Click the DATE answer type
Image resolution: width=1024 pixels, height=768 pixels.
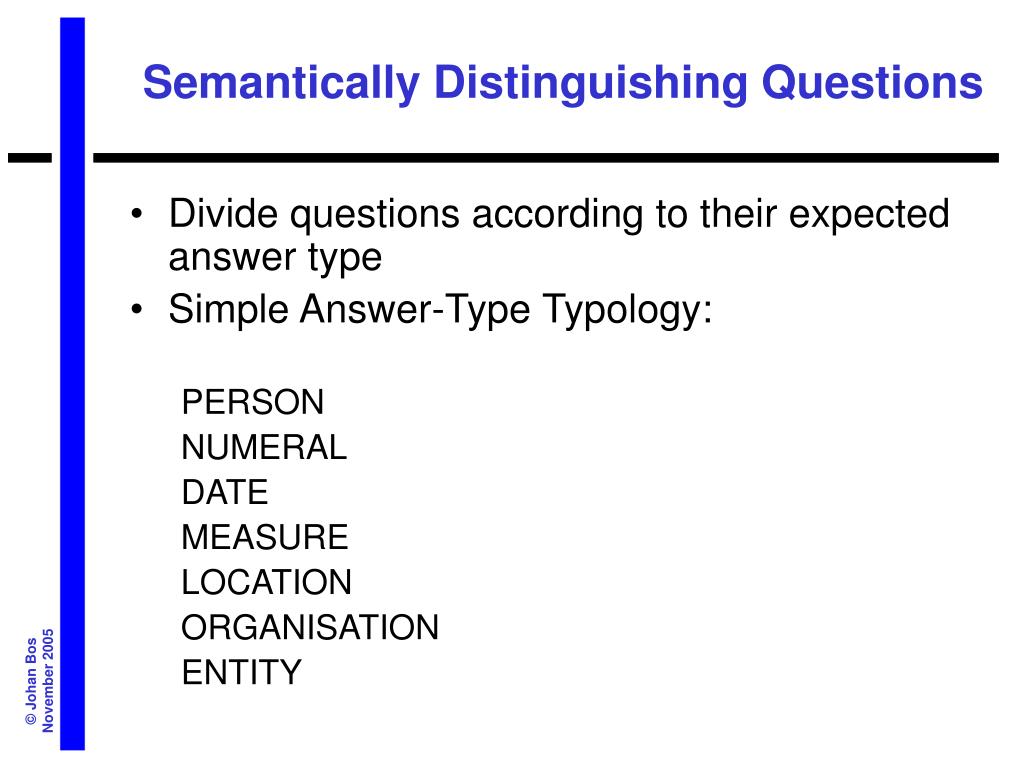[x=225, y=492]
